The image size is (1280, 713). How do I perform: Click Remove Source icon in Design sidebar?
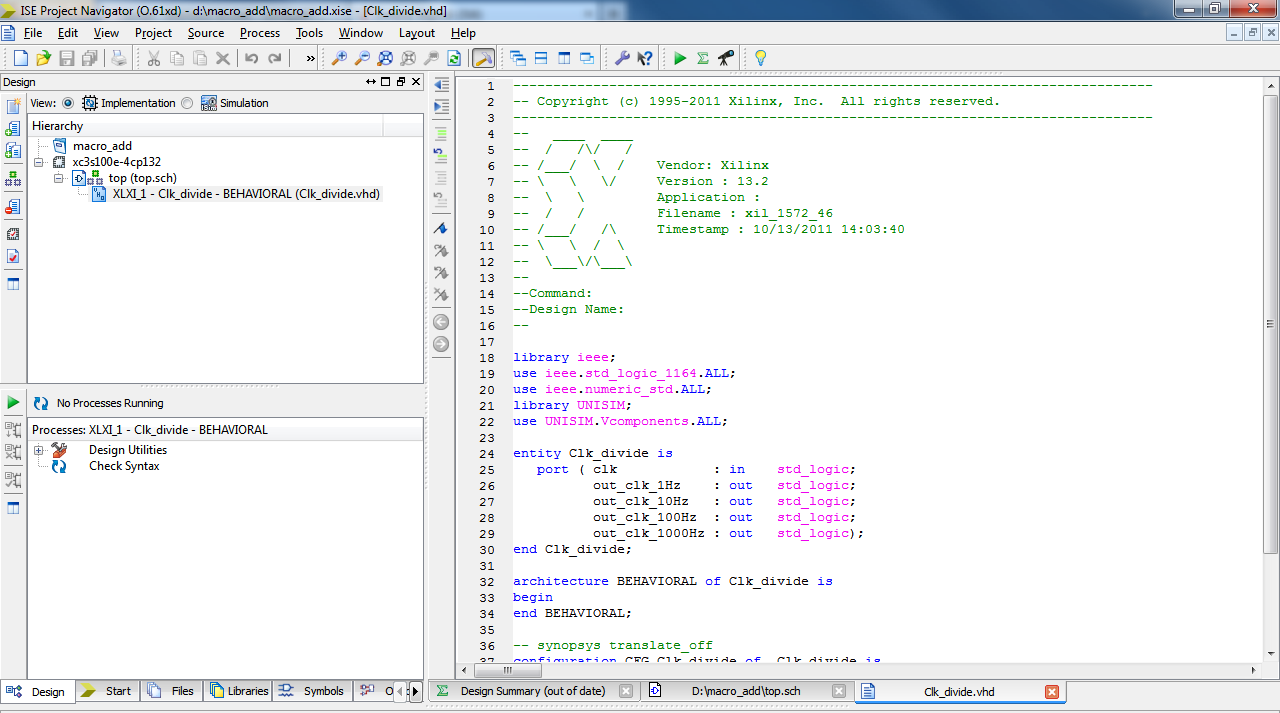pos(13,206)
